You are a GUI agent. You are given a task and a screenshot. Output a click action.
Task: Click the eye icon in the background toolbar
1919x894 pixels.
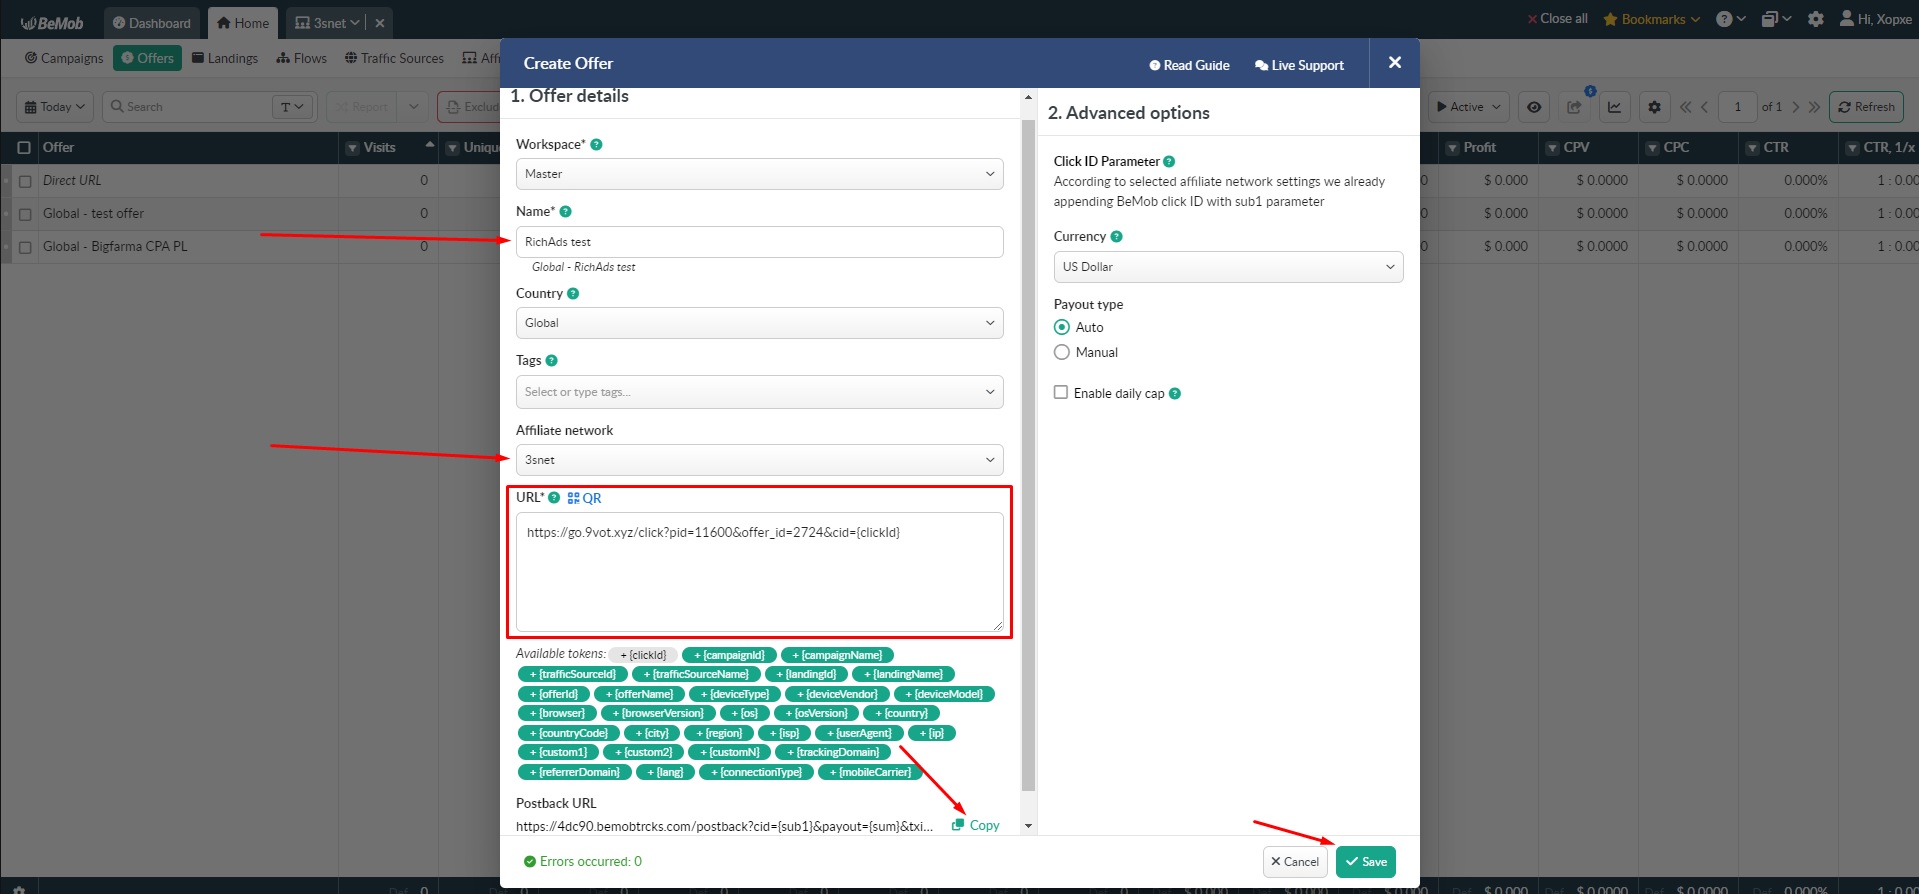[x=1534, y=107]
